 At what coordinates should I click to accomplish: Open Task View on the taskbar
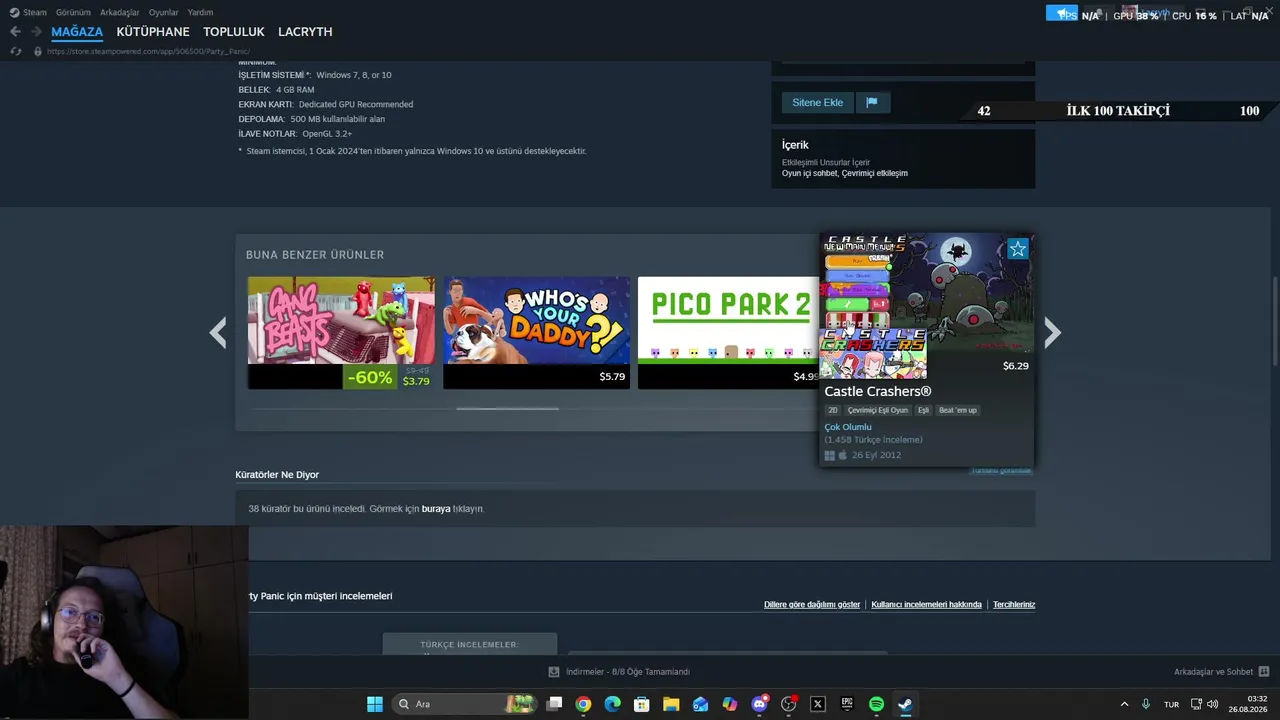(x=554, y=704)
